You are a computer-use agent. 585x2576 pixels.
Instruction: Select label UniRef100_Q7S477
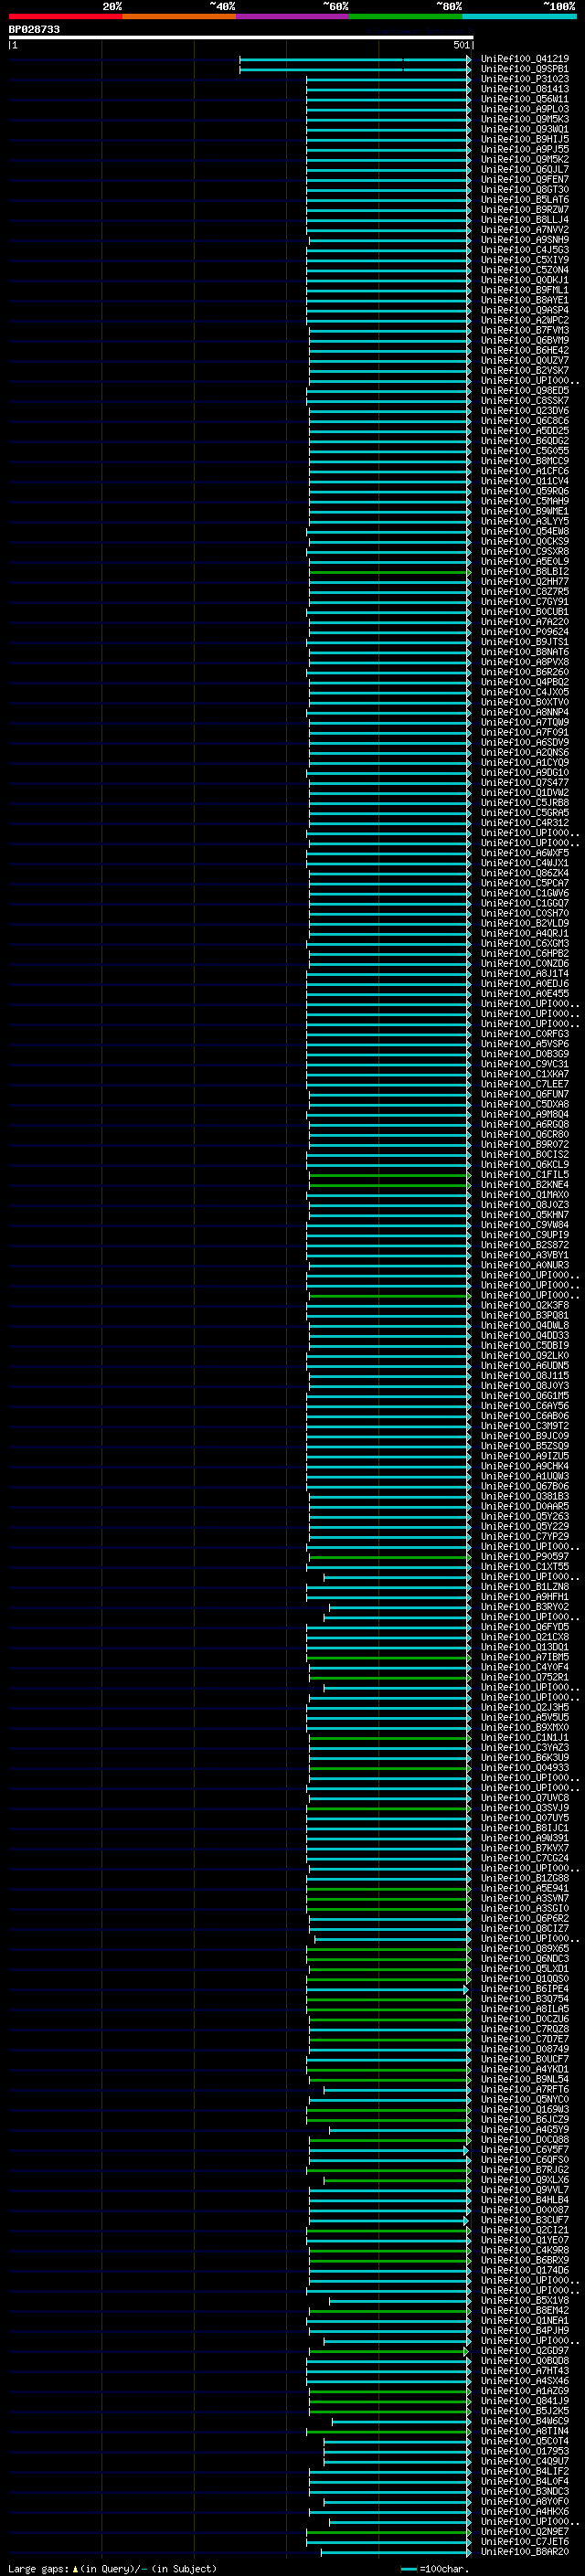(x=525, y=783)
